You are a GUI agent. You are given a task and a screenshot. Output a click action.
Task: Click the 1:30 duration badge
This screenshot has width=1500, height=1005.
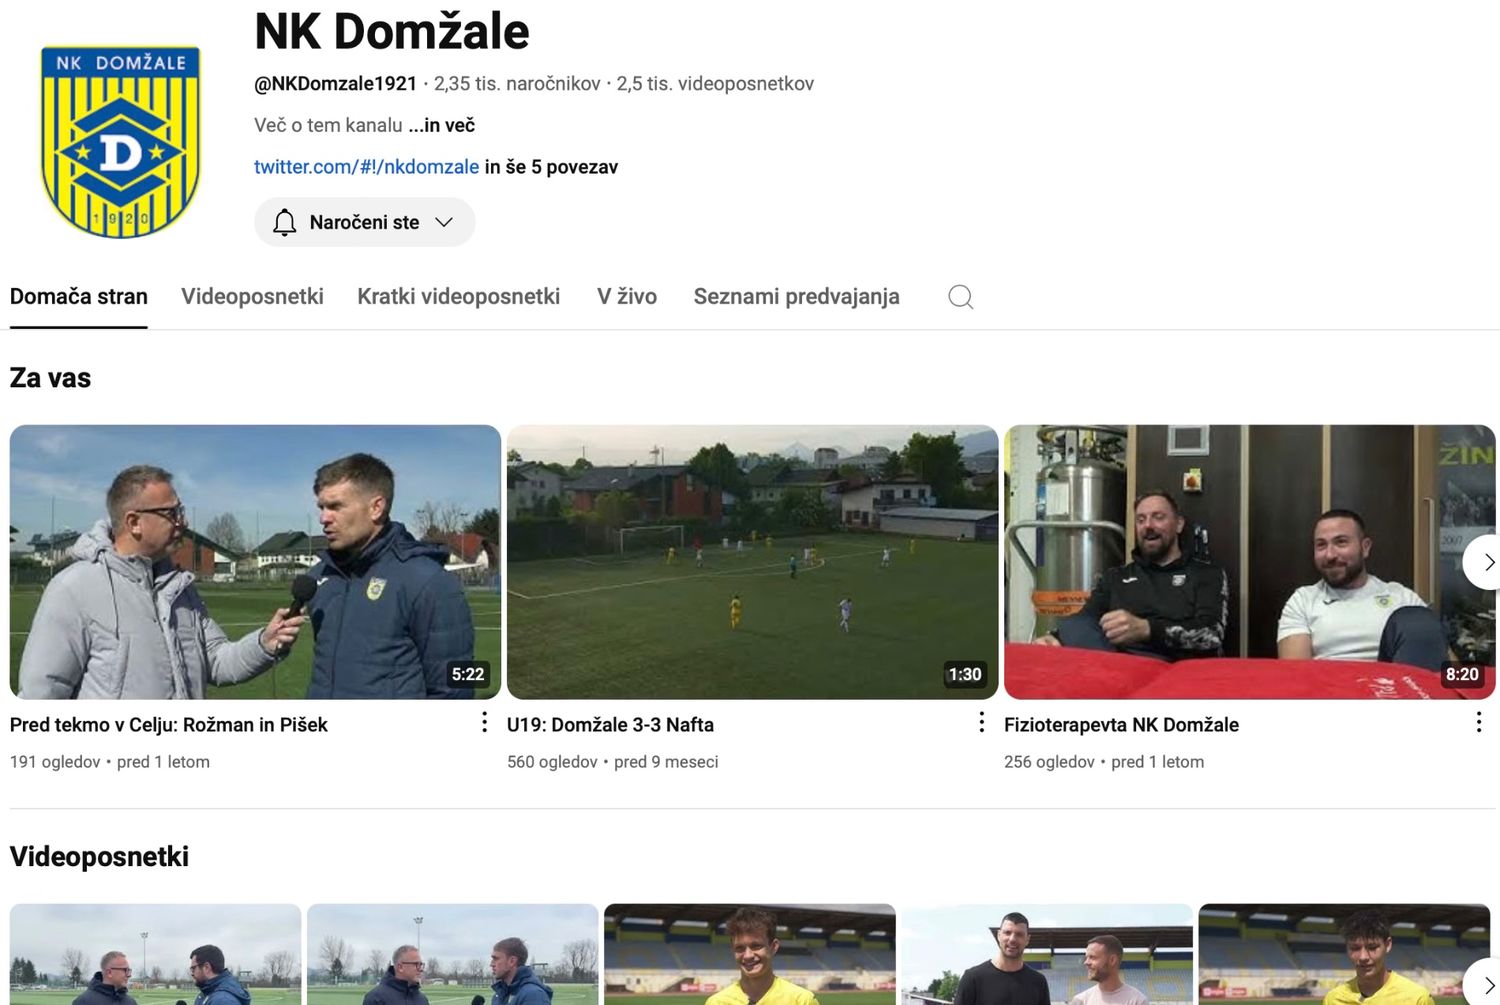(964, 674)
